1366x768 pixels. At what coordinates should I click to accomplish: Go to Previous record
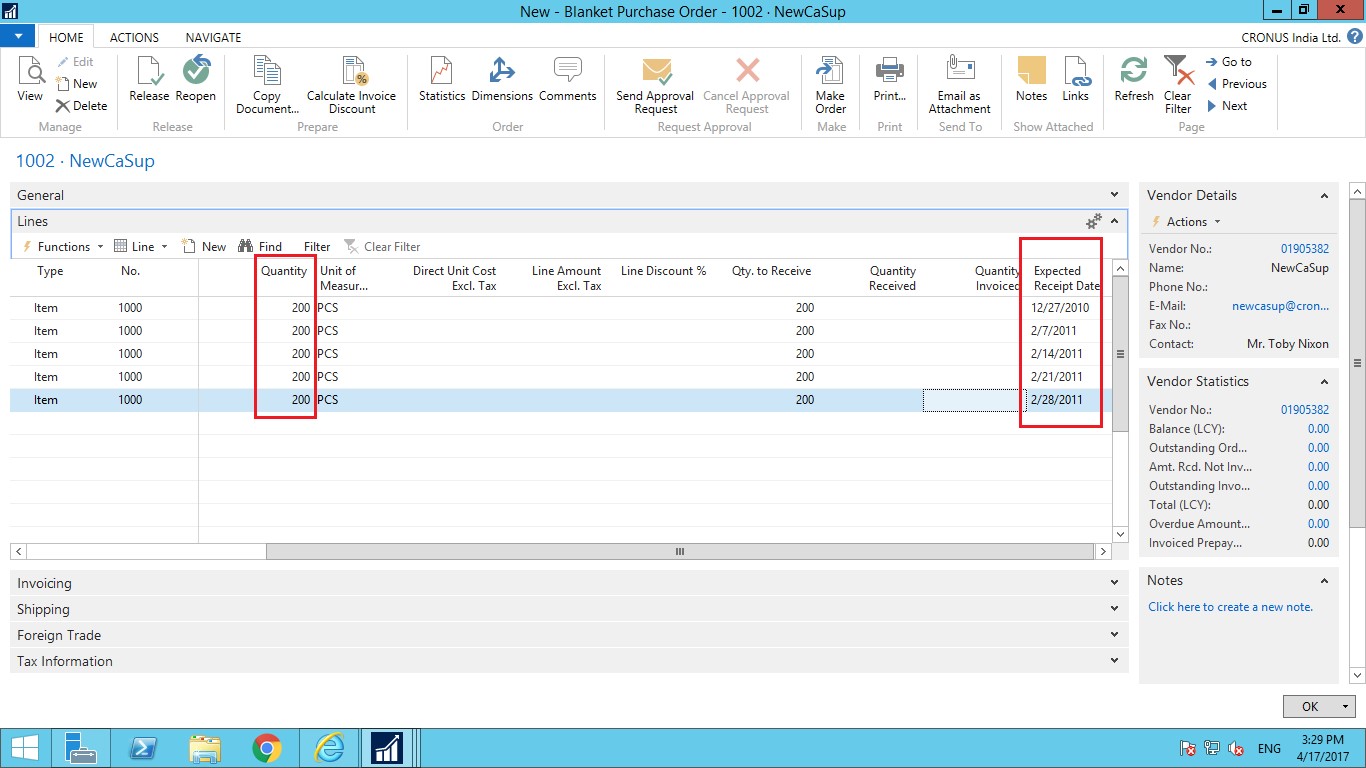tap(1237, 84)
